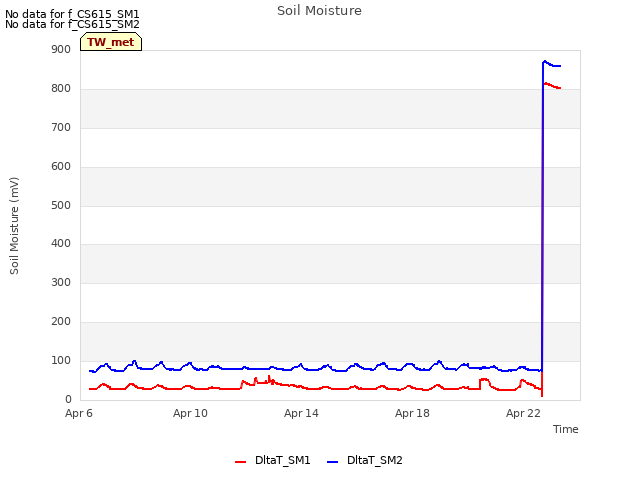This screenshot has height=480, width=640.
Task: Click the Apr 22 x-axis tick label
Action: click(523, 413)
